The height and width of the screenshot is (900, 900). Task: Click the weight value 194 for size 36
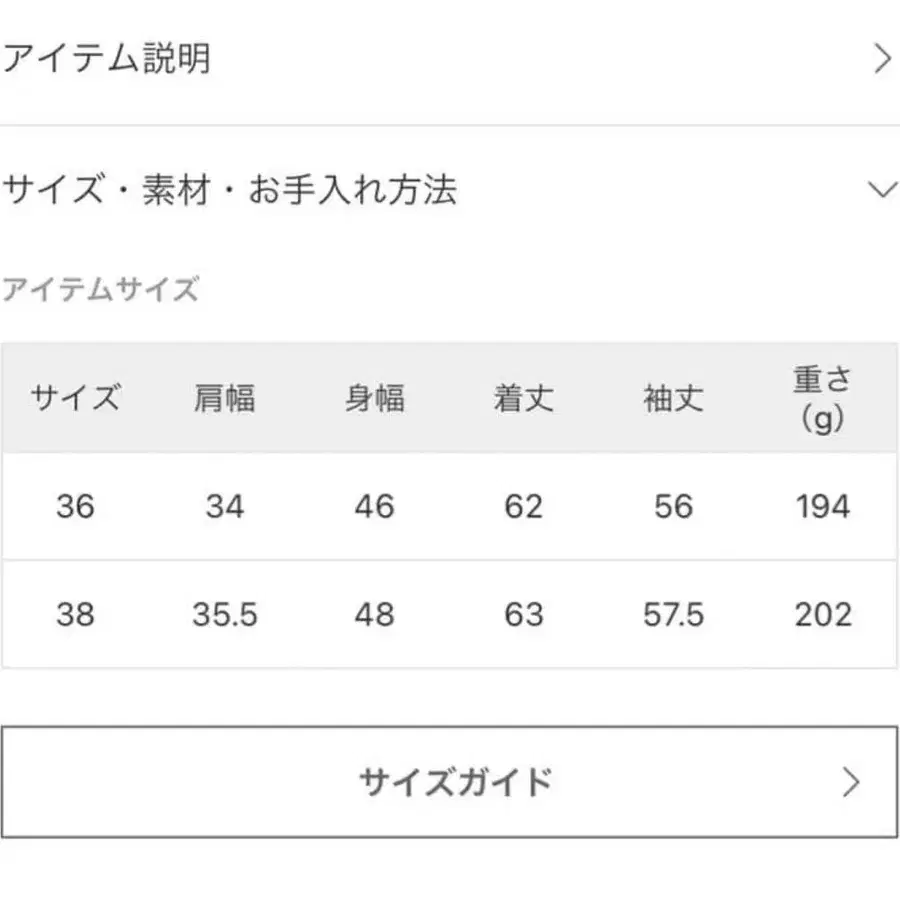pos(822,507)
